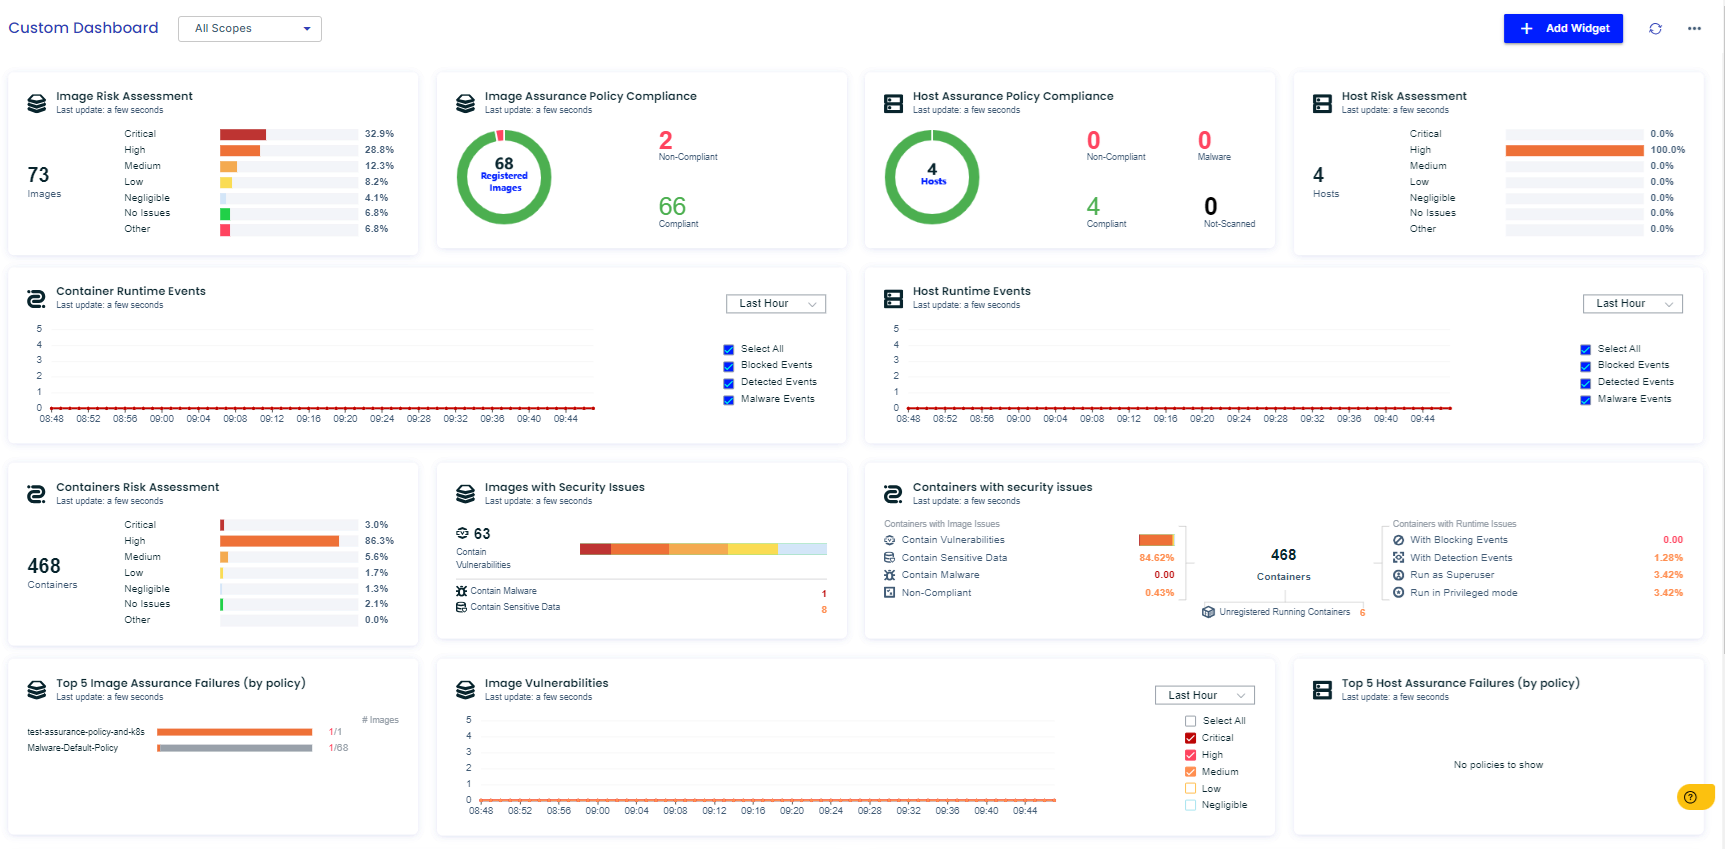Uncheck Malware Events in Host Runtime Events
1725x849 pixels.
[x=1586, y=400]
